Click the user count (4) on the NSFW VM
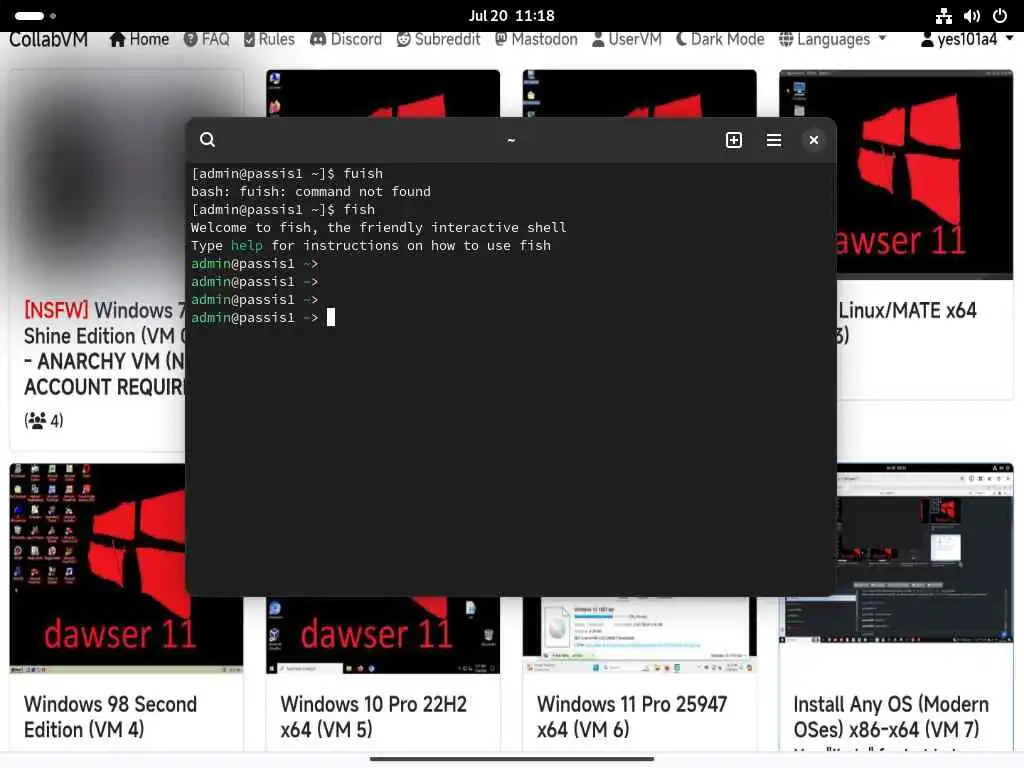Image resolution: width=1024 pixels, height=768 pixels. pos(44,420)
